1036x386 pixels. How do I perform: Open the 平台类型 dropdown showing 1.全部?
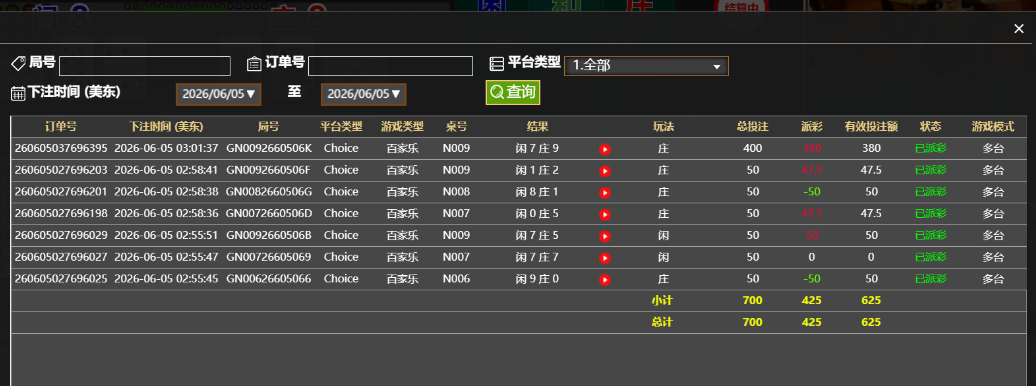646,66
